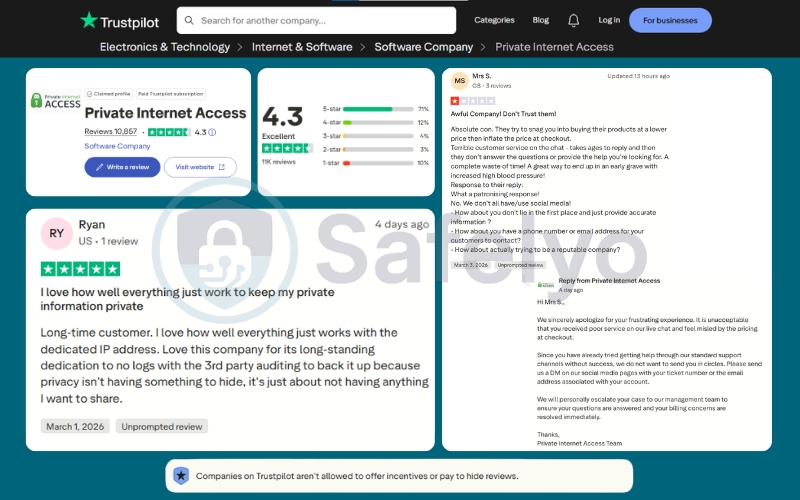
Task: Click Log in
Action: click(609, 20)
